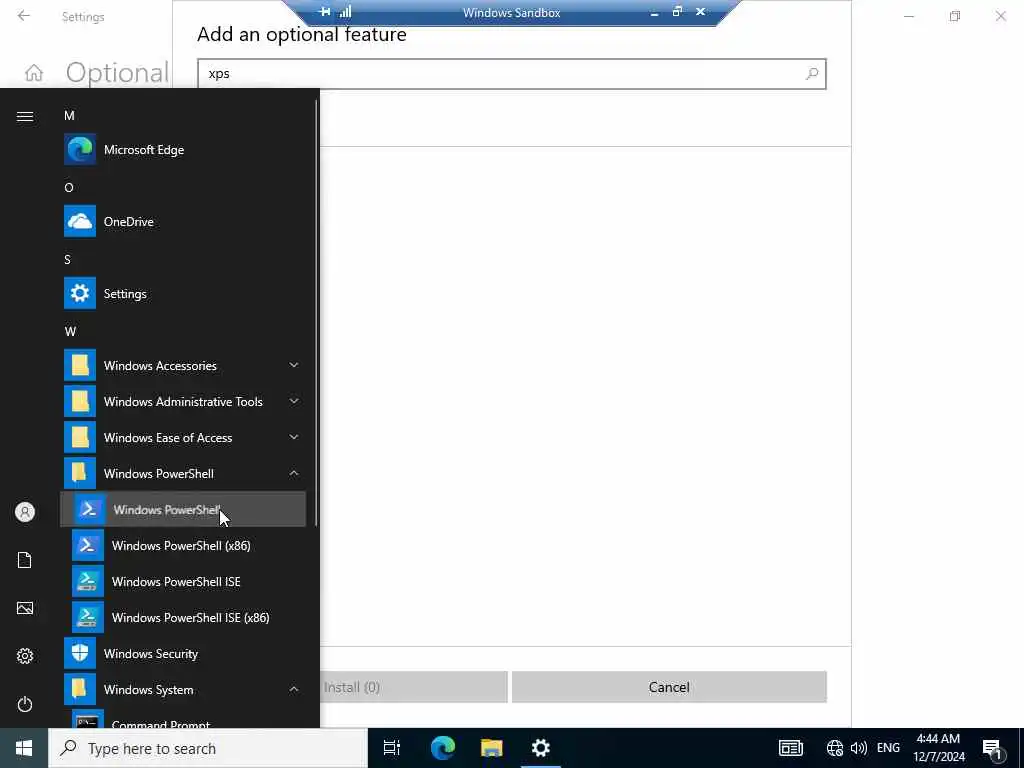Open Settings app in Start menu list
Viewport: 1024px width, 768px height.
(183, 293)
